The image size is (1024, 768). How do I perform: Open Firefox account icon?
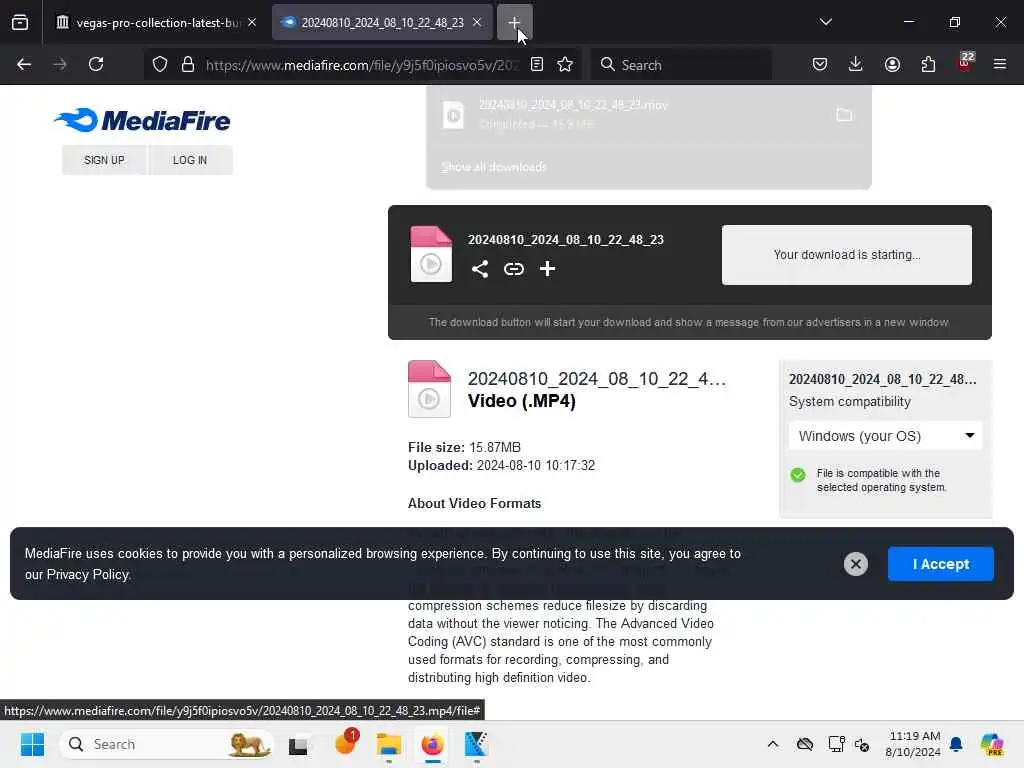(x=892, y=64)
